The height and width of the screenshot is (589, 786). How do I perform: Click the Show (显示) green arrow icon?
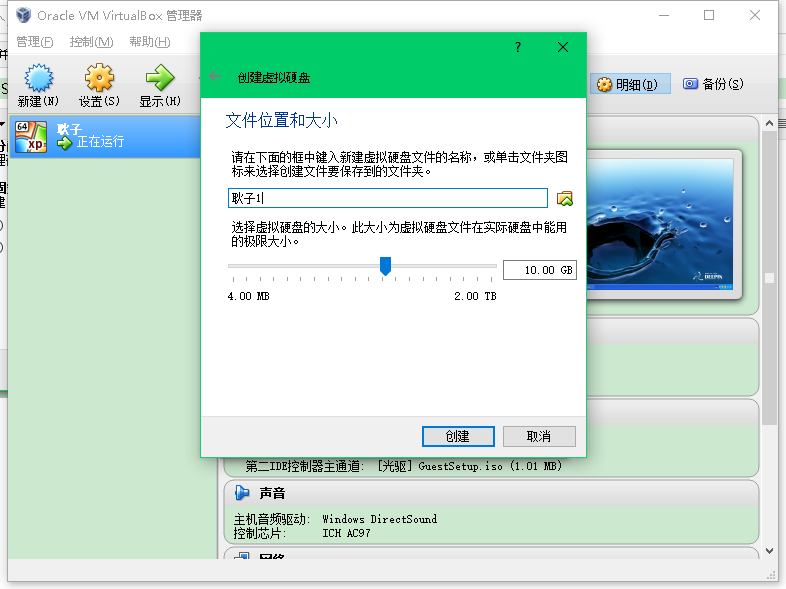point(160,78)
